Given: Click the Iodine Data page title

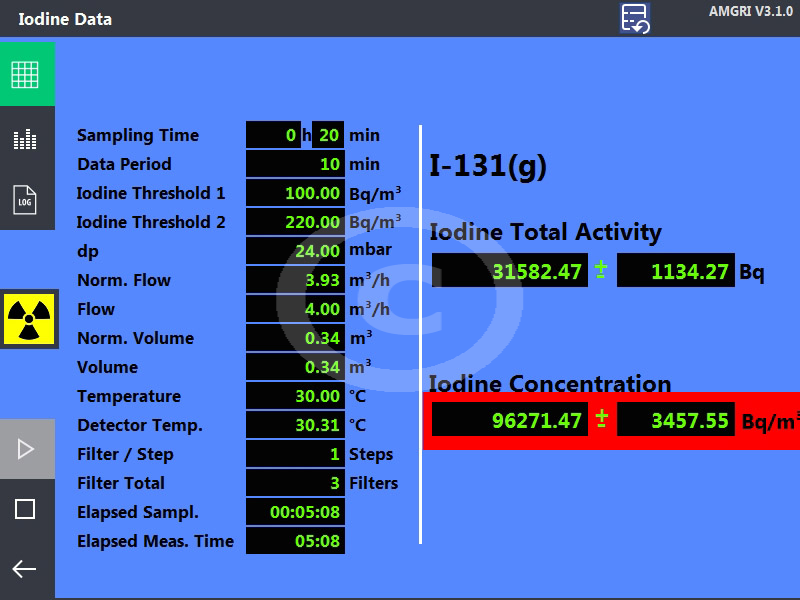Looking at the screenshot, I should pos(65,19).
